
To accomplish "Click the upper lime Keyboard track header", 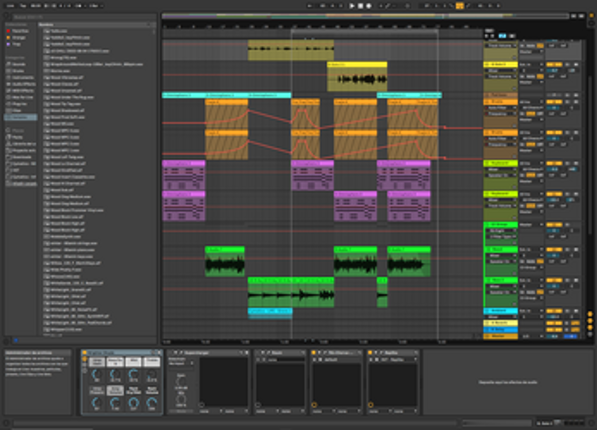I will click(x=500, y=163).
